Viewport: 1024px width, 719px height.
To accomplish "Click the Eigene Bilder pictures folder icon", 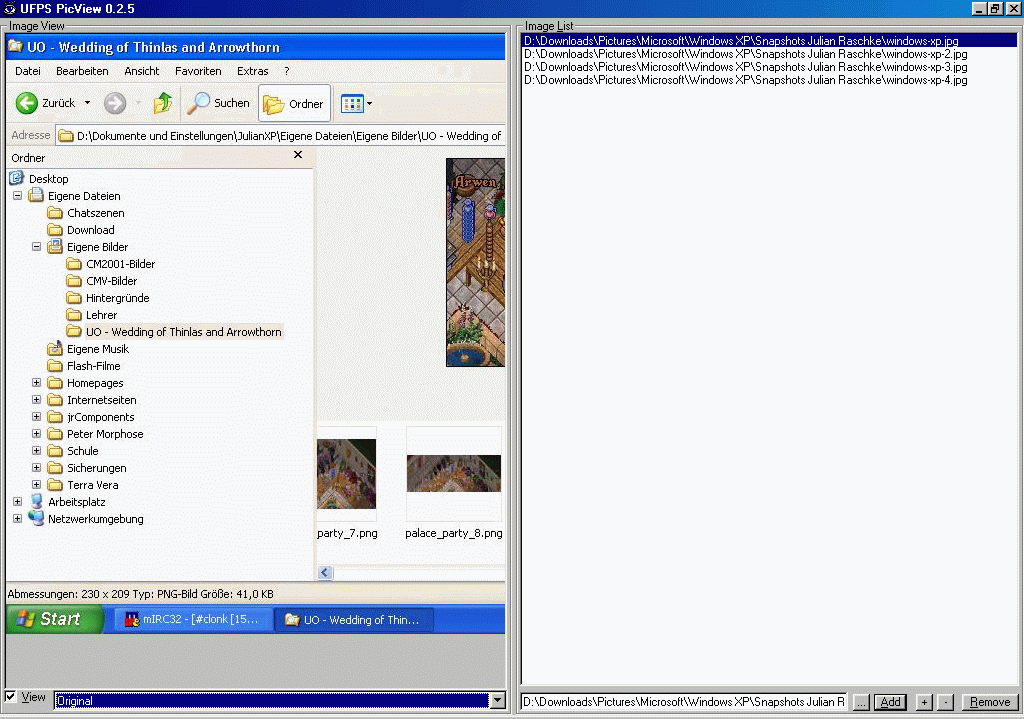I will coord(55,247).
